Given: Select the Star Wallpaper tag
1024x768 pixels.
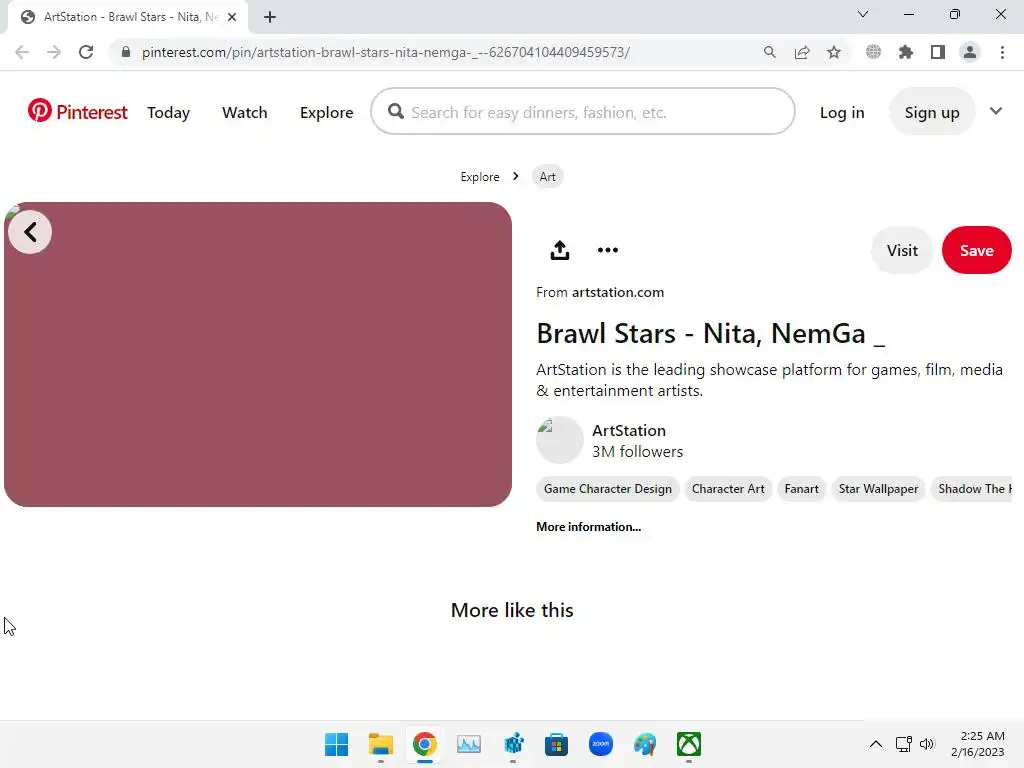Looking at the screenshot, I should click(878, 489).
